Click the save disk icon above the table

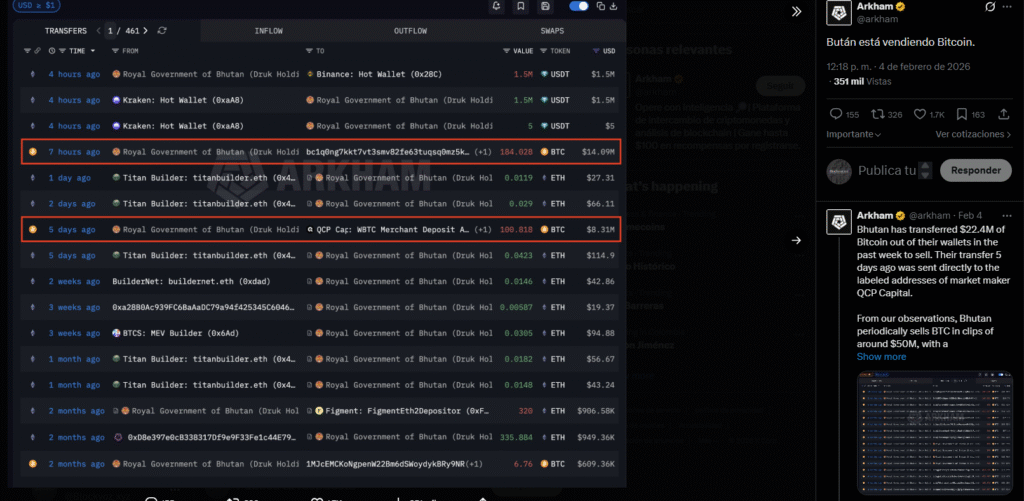click(x=545, y=6)
